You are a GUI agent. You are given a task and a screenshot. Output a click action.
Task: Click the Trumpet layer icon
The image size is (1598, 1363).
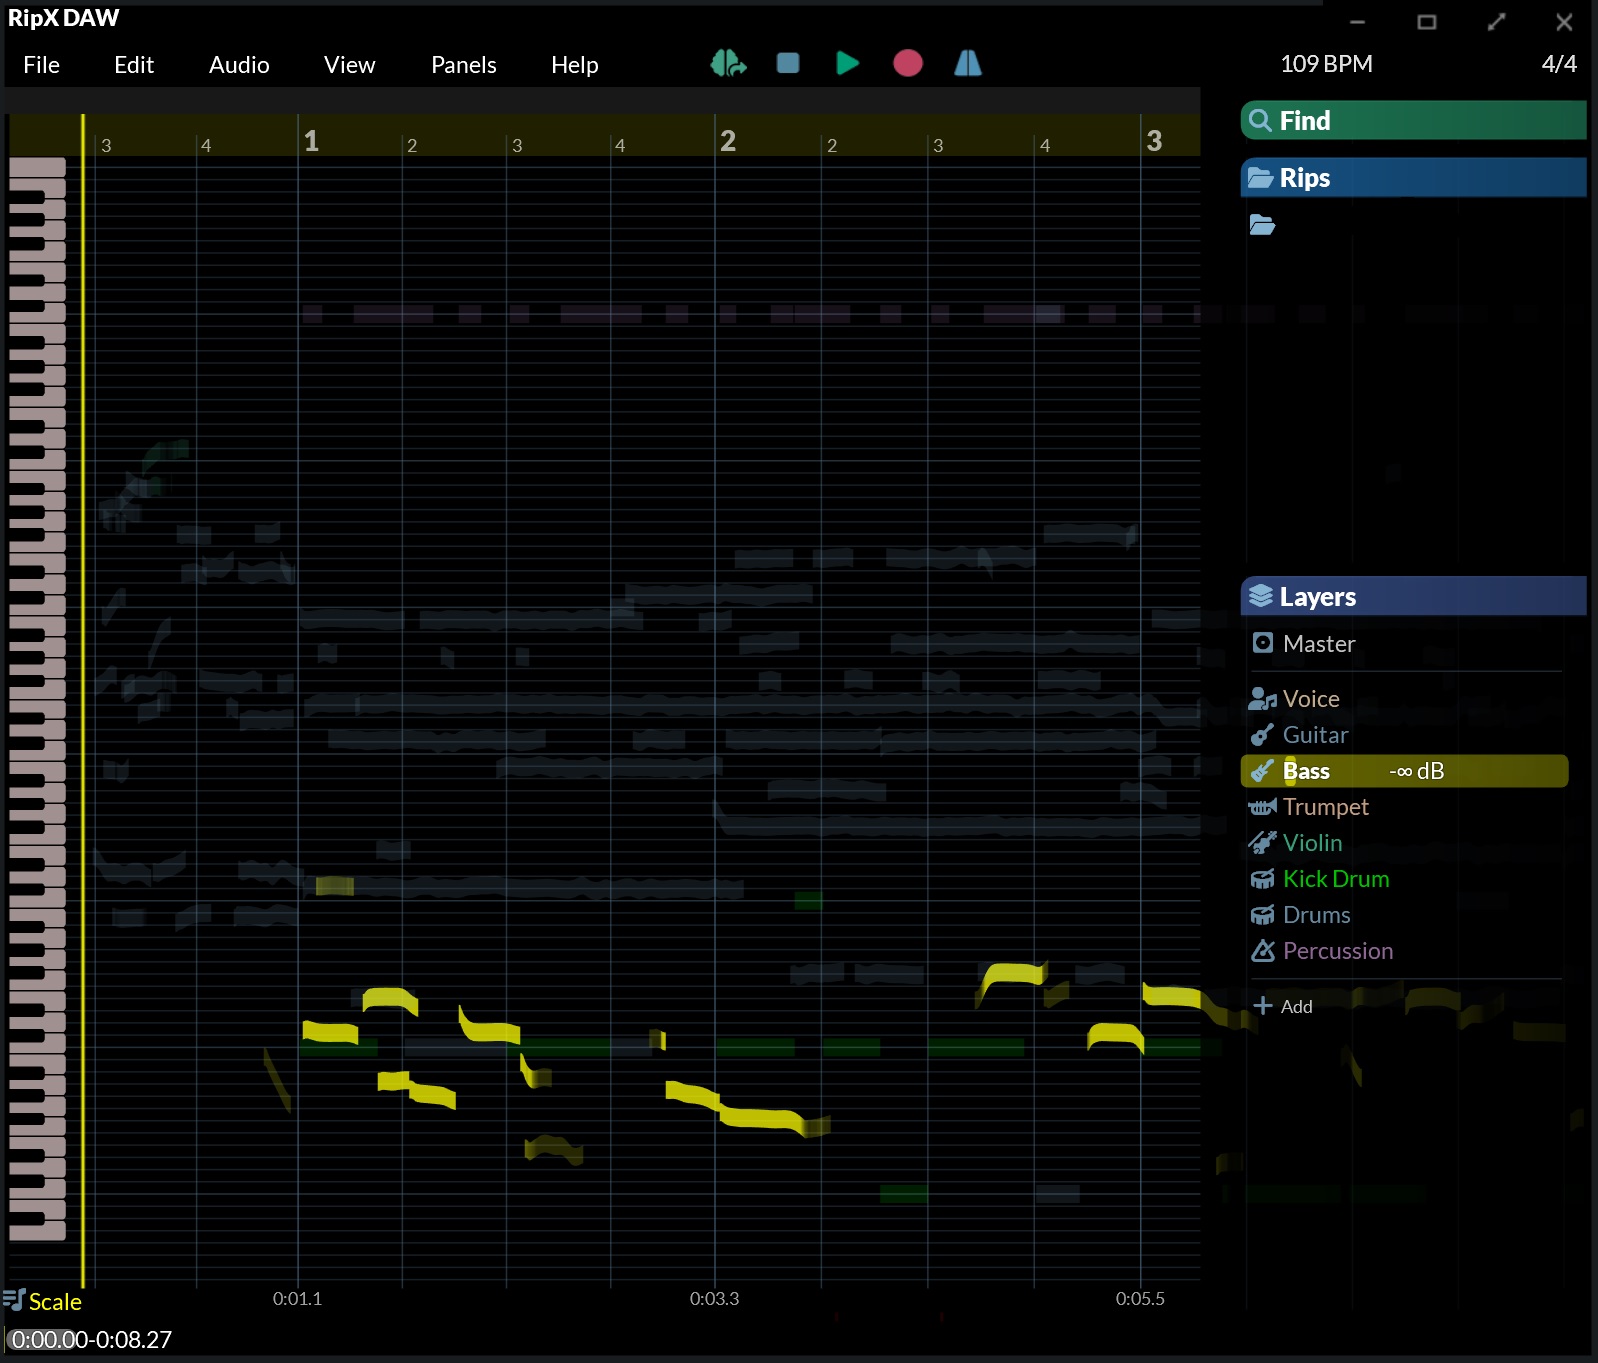(1262, 807)
